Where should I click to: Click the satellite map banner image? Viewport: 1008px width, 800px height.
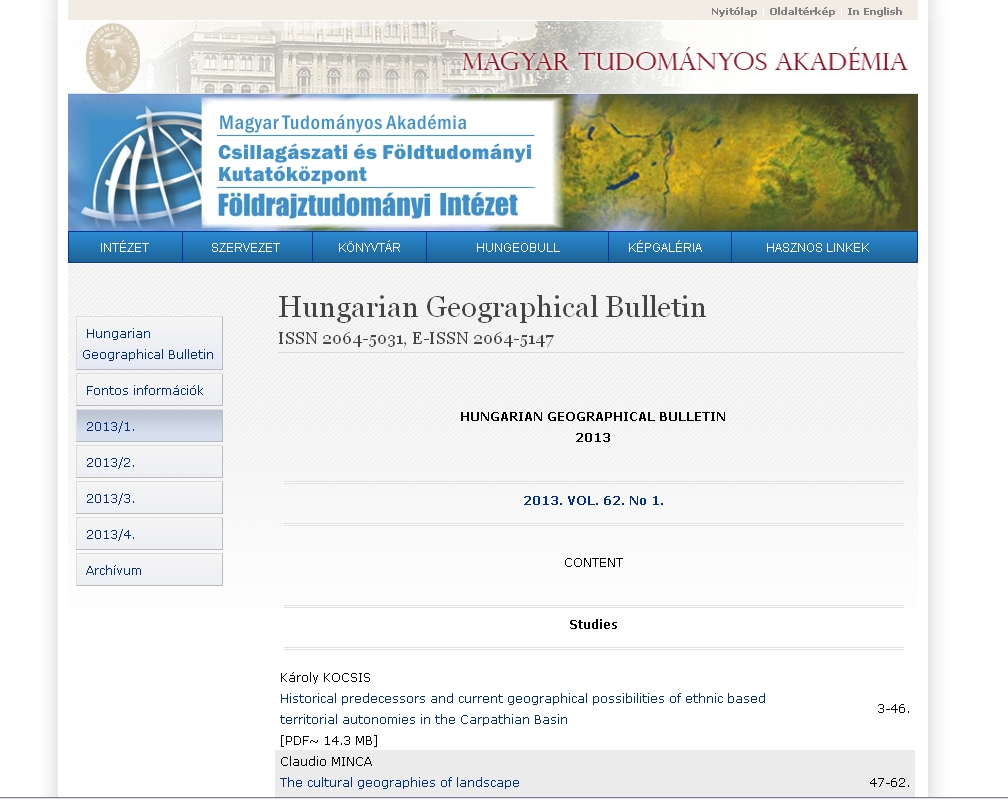[739, 163]
